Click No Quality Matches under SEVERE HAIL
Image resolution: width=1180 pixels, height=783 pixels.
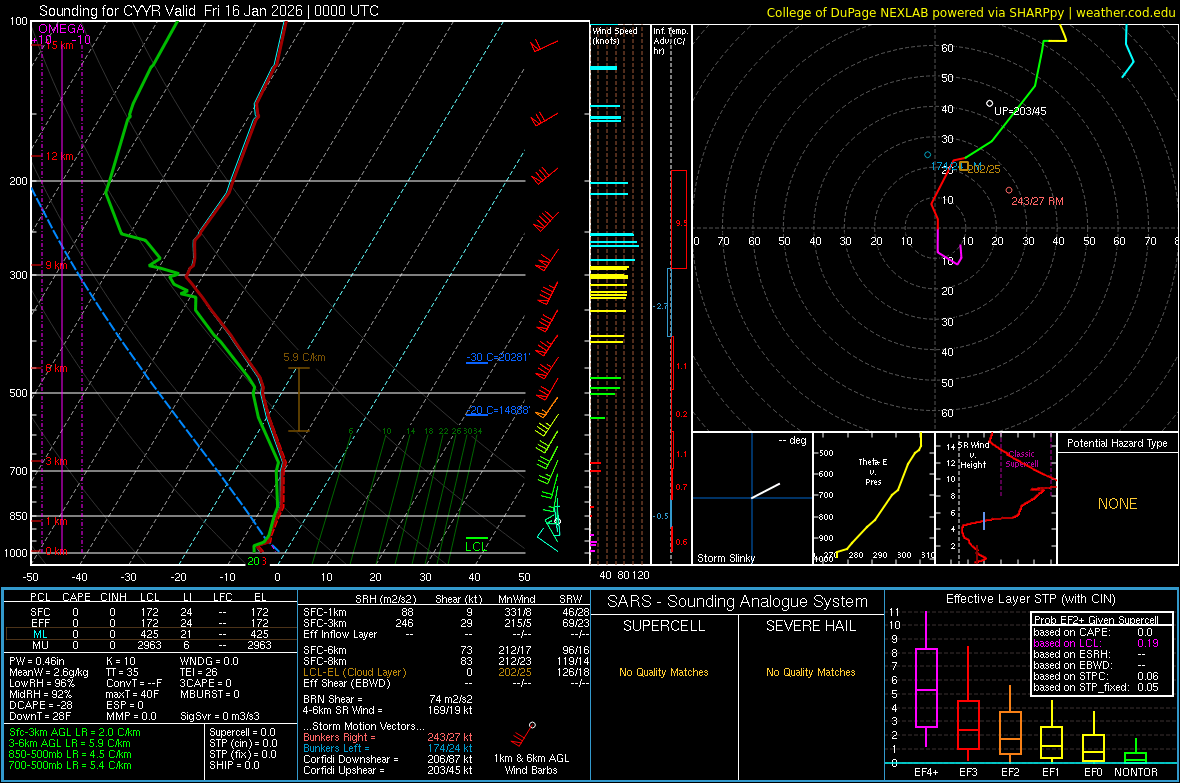coord(810,672)
